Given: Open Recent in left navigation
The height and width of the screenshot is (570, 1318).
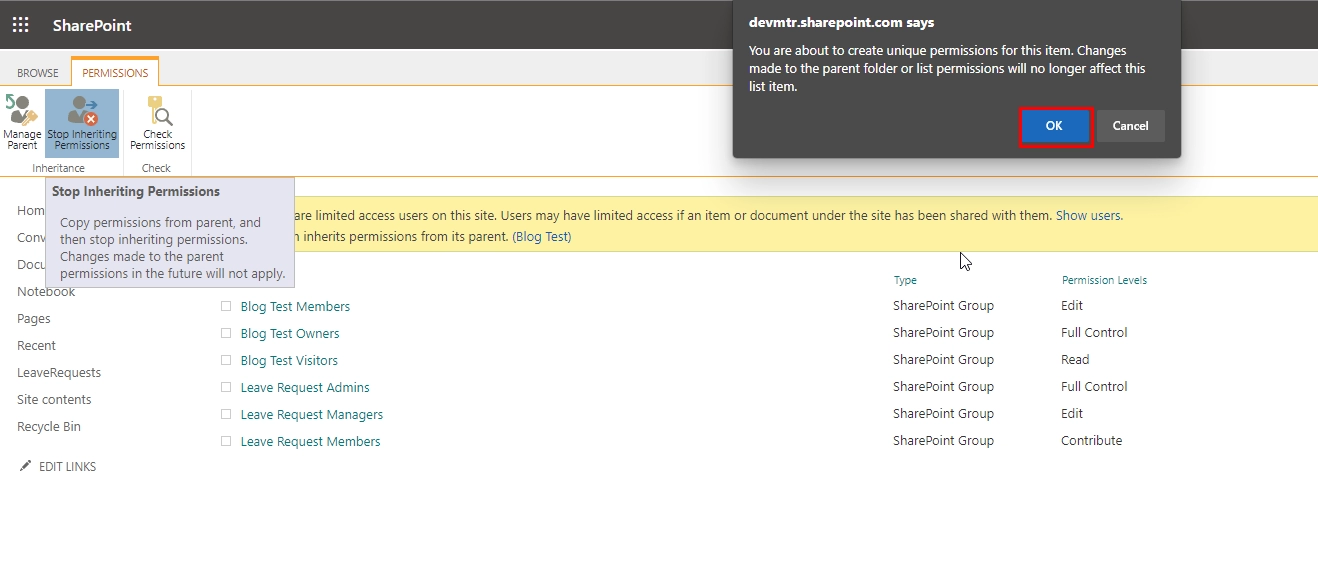Looking at the screenshot, I should 36,345.
